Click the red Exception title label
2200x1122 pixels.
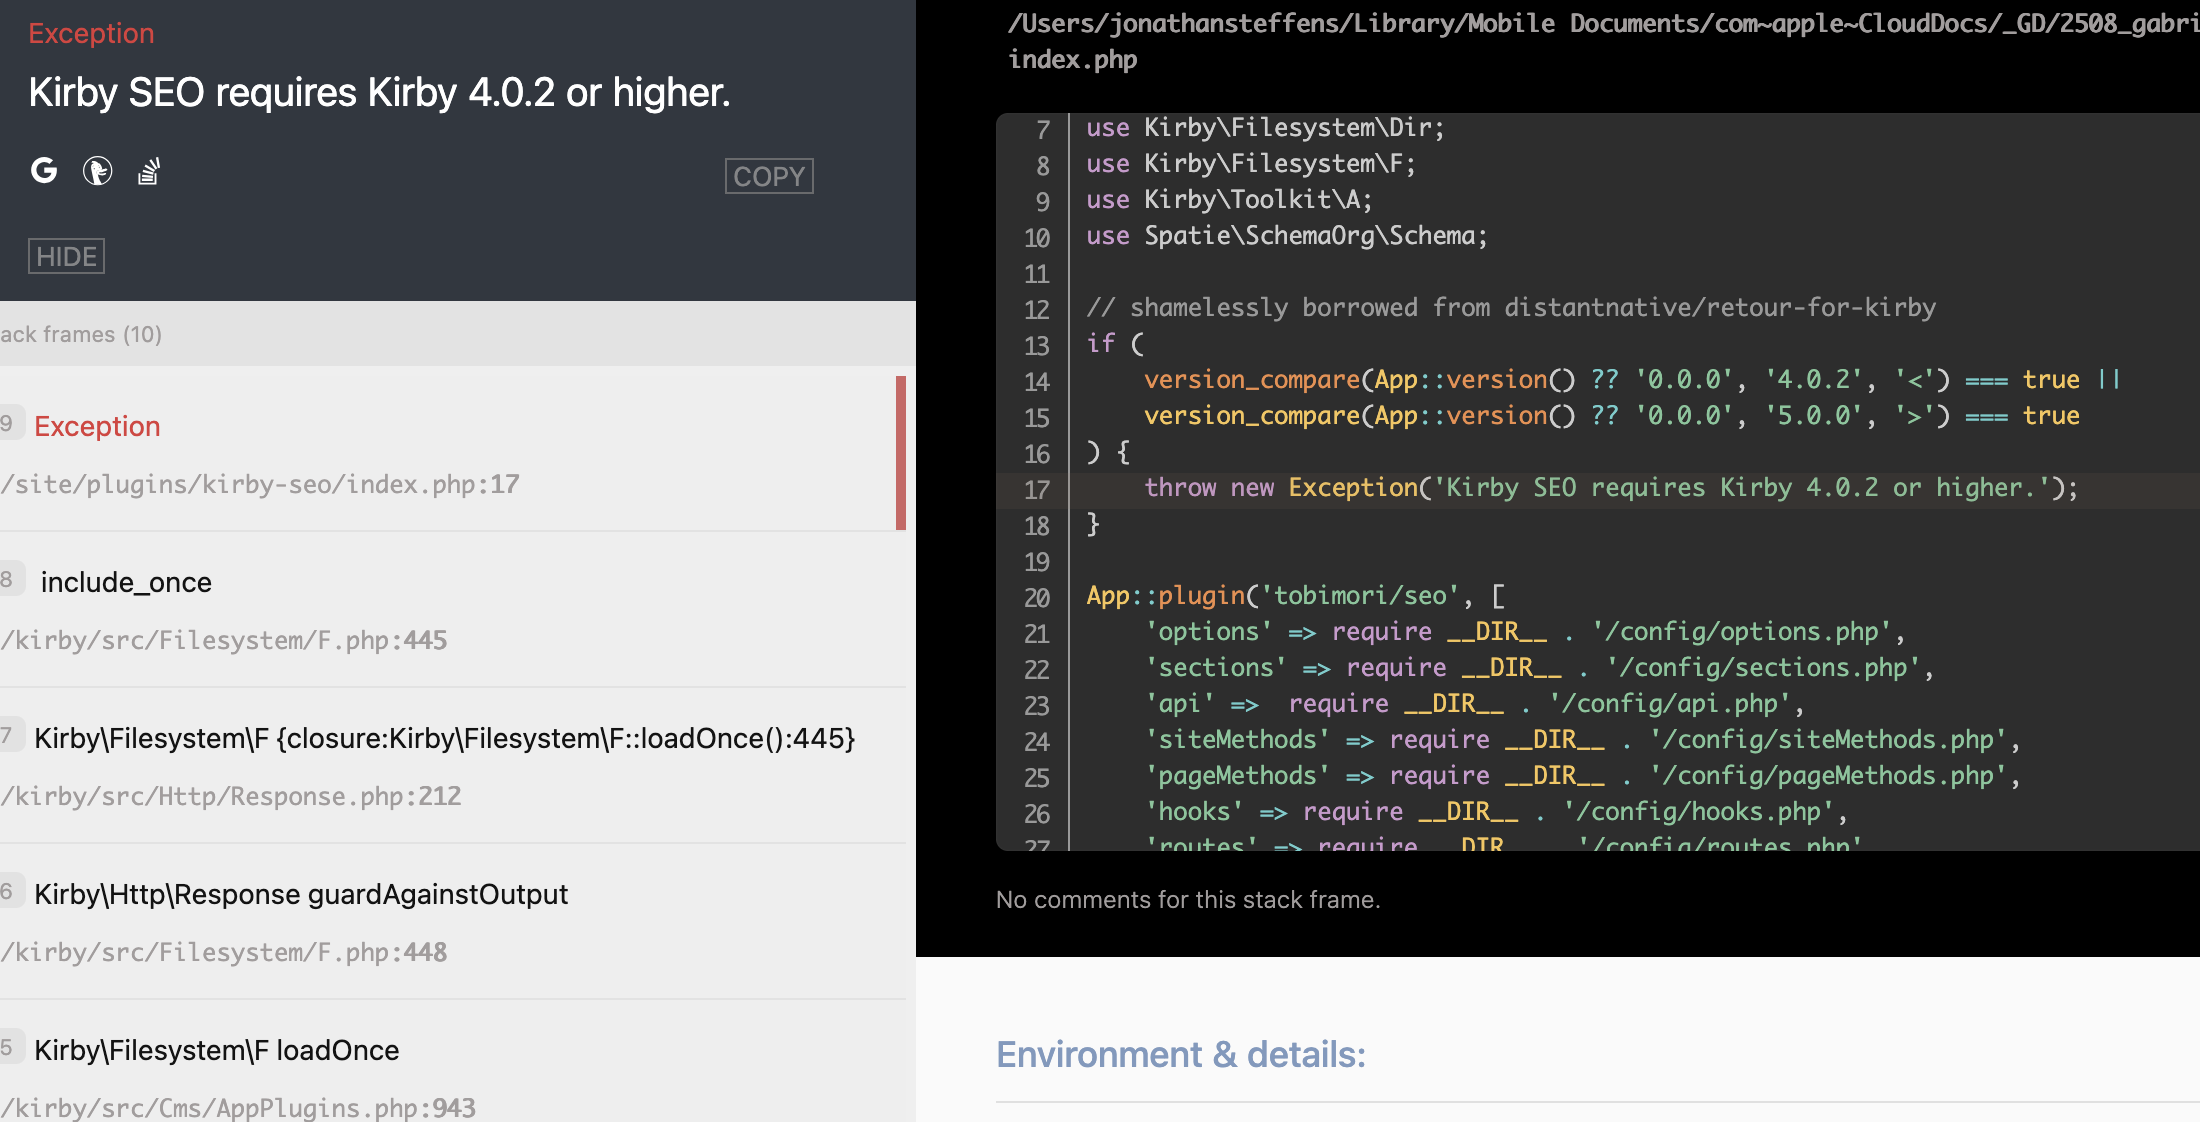click(91, 34)
